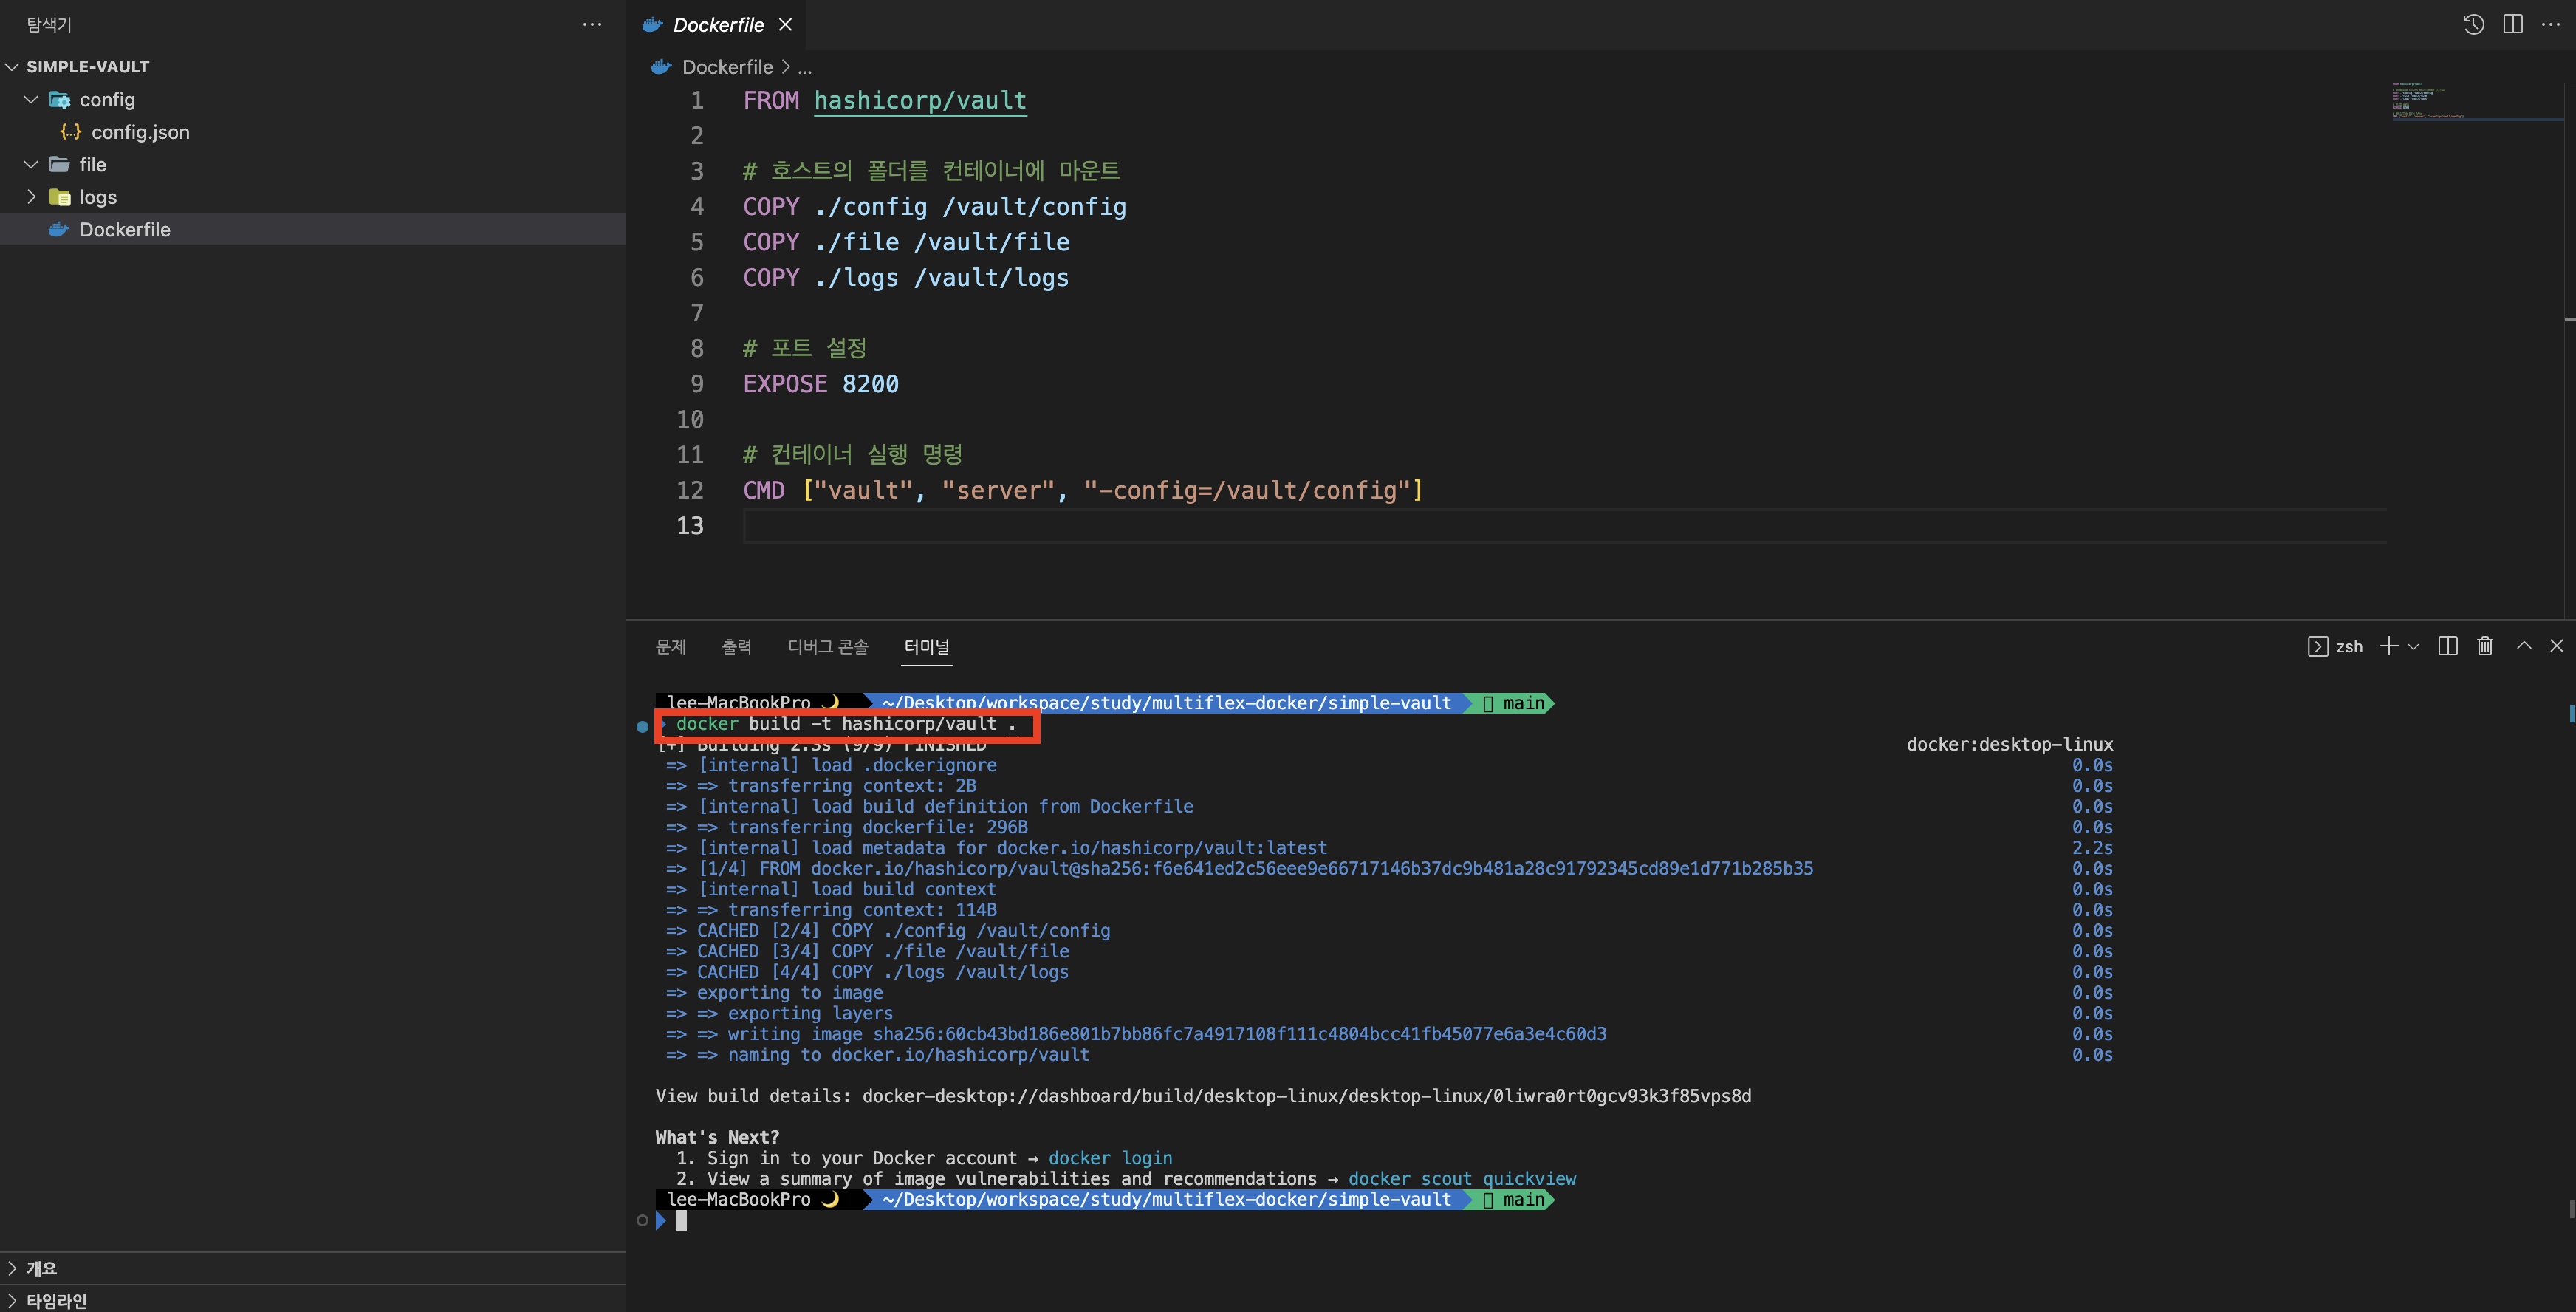Image resolution: width=2576 pixels, height=1312 pixels.
Task: Click the zsh terminal shell icon
Action: pos(2318,646)
